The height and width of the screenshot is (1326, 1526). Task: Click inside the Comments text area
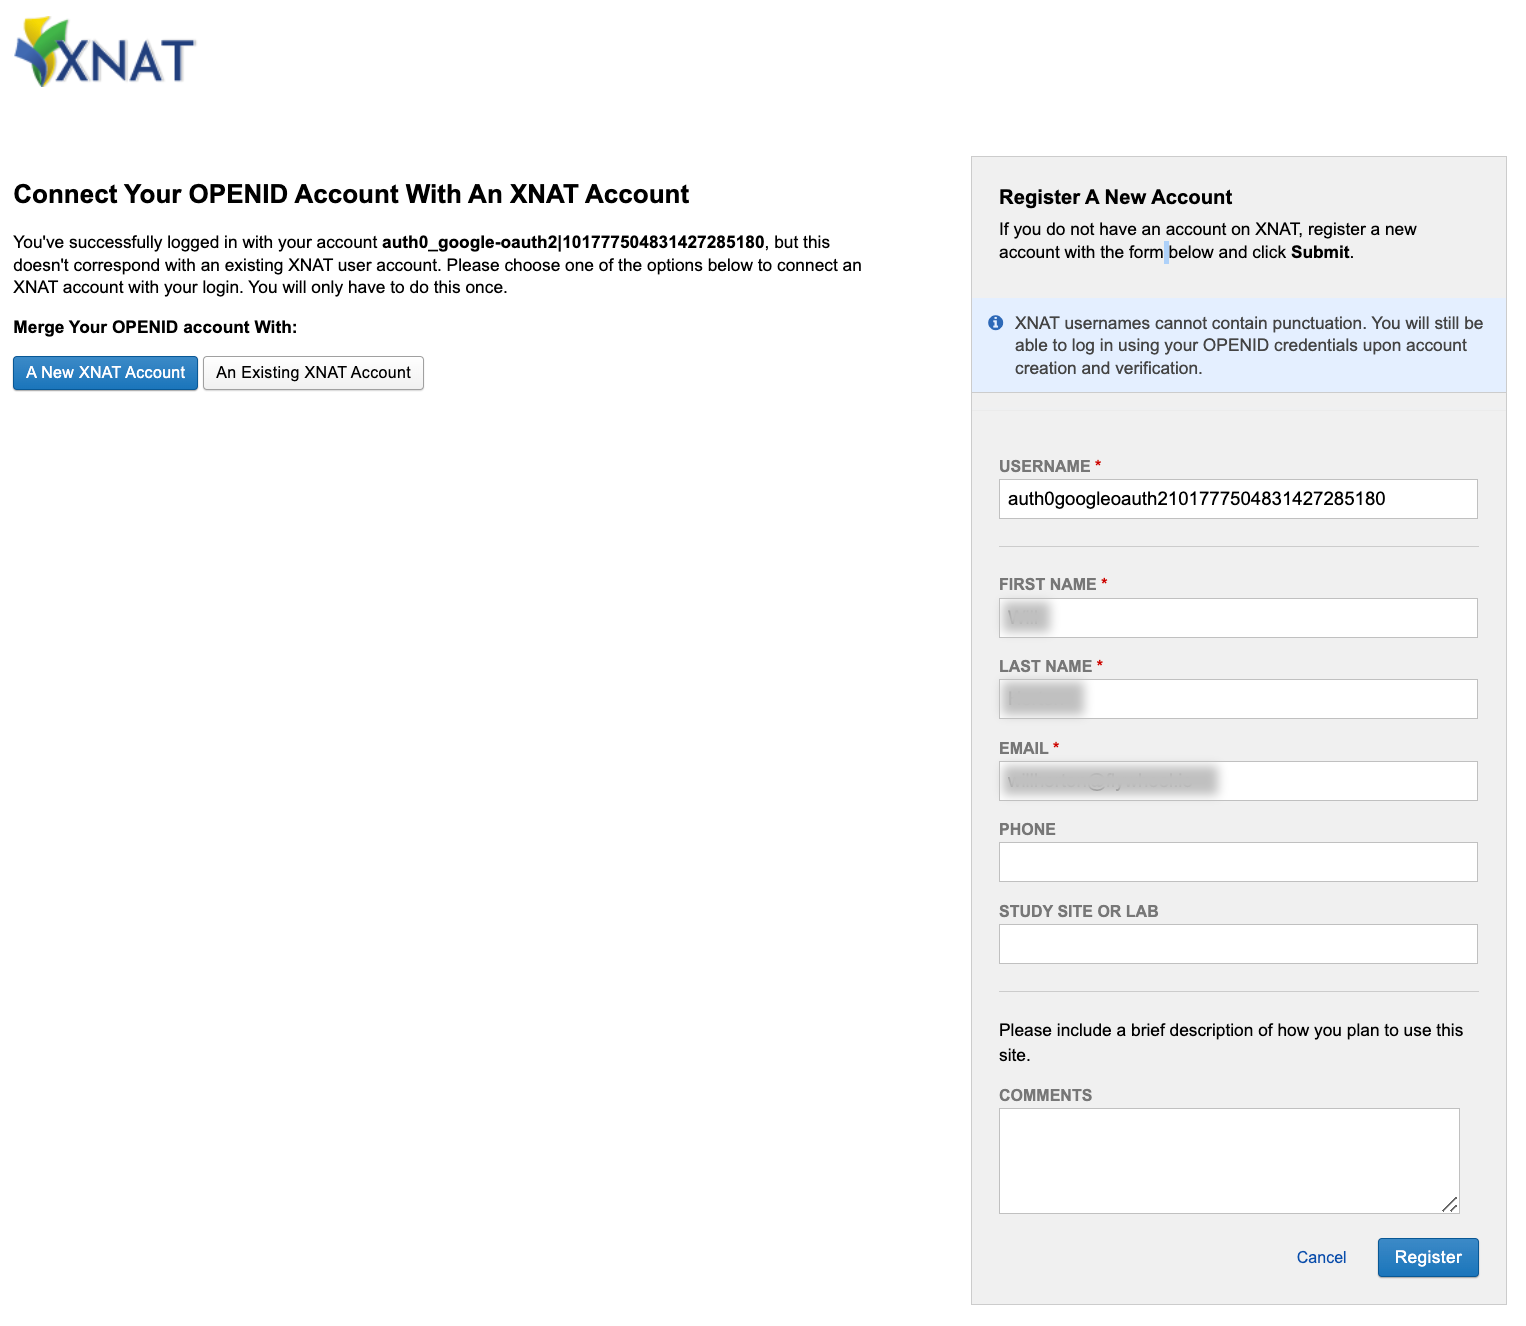(x=1228, y=1160)
